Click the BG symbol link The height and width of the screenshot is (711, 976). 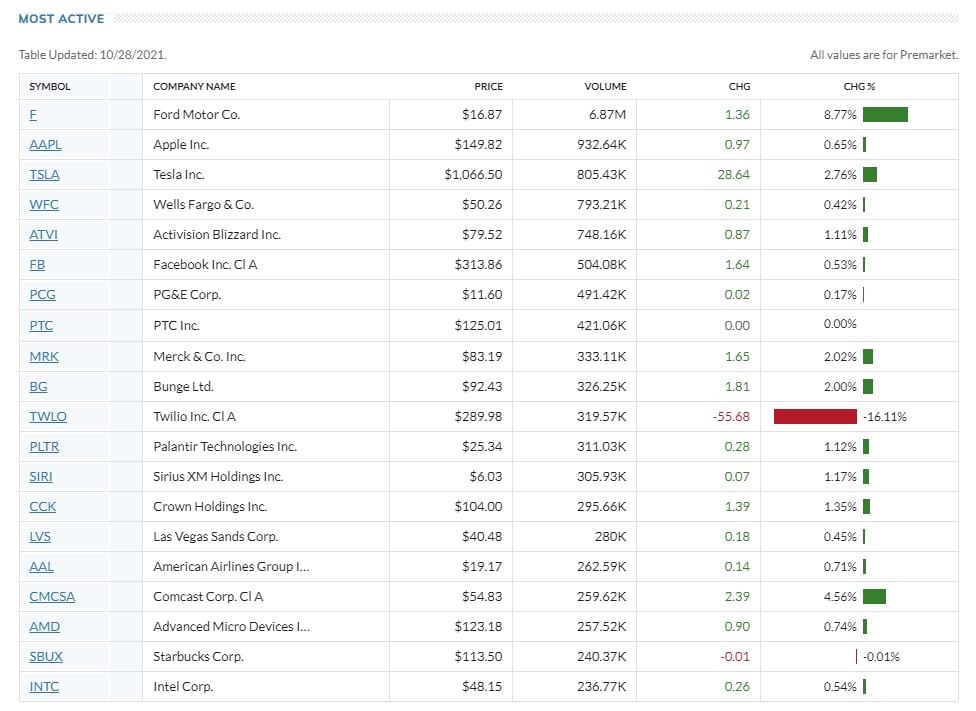coord(39,387)
